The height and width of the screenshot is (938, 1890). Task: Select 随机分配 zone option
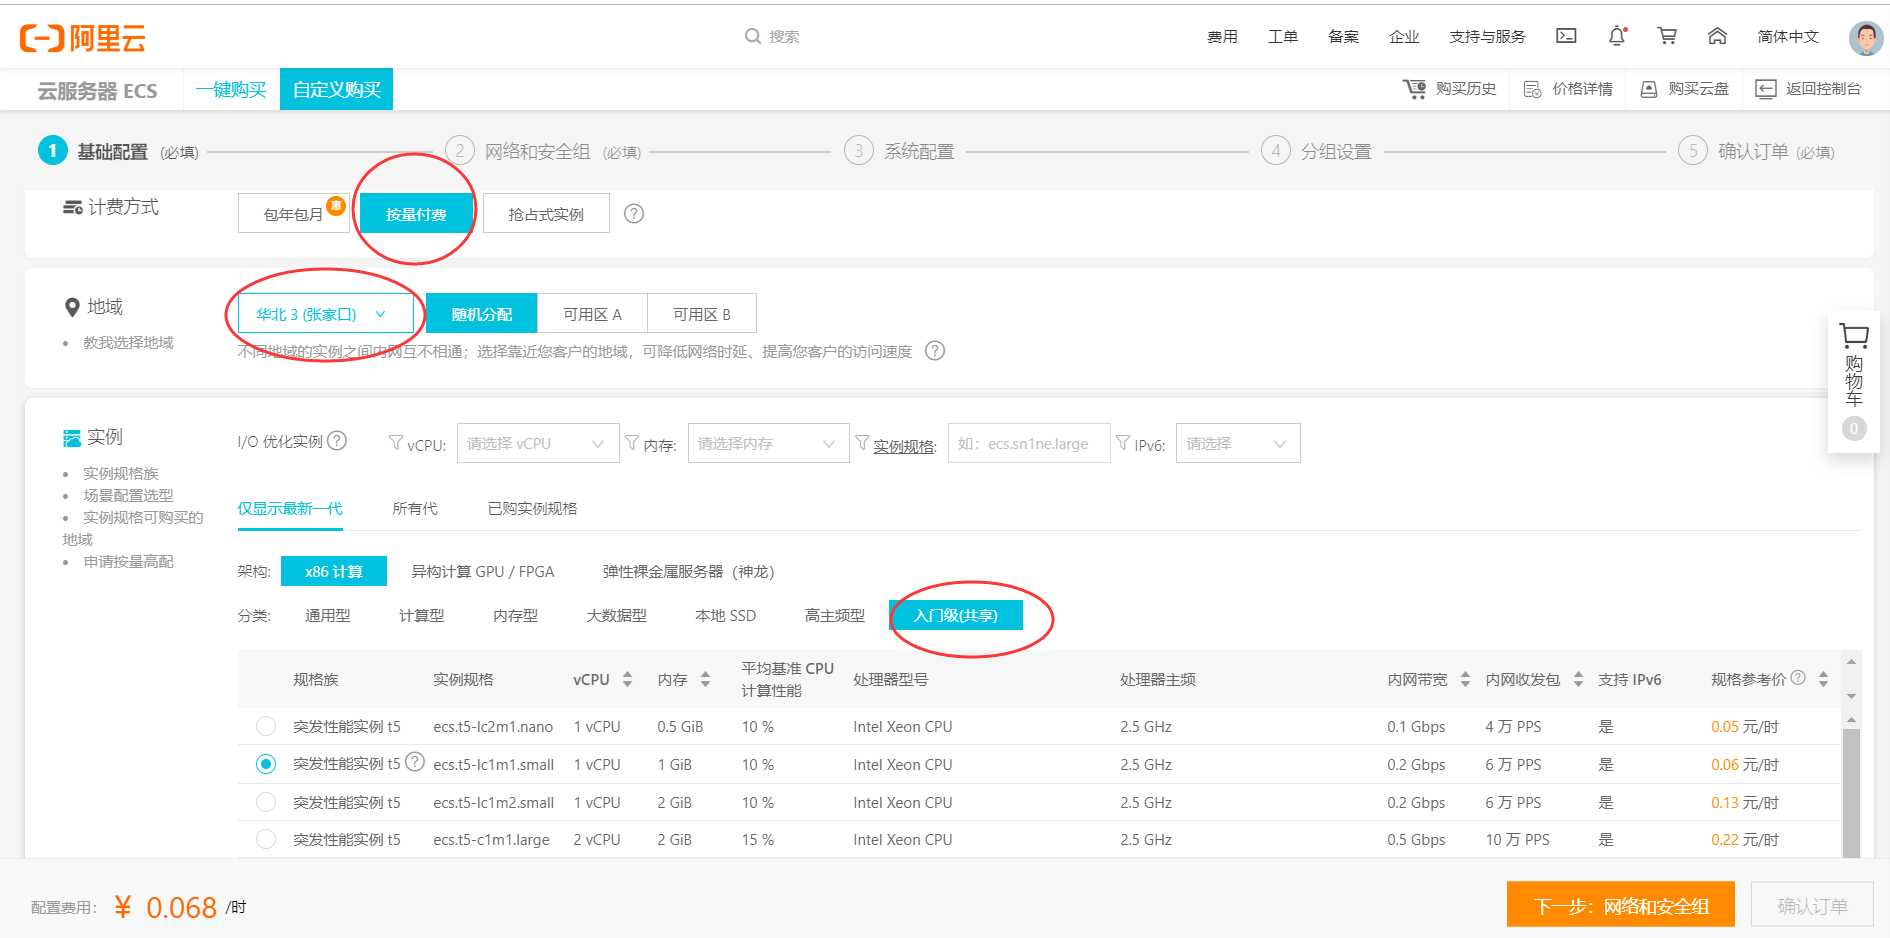(482, 314)
